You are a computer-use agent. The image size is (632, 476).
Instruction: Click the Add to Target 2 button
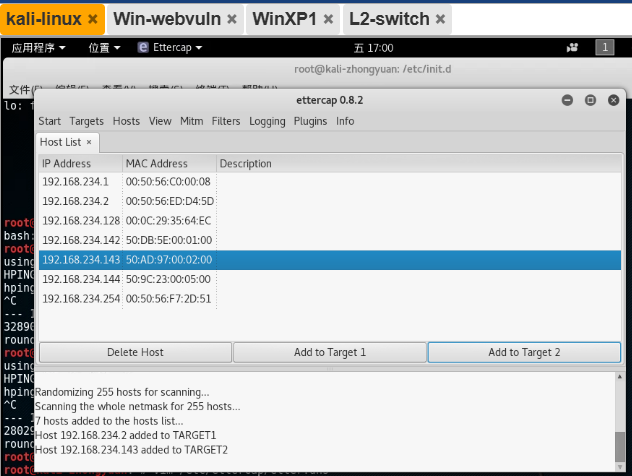pos(524,352)
